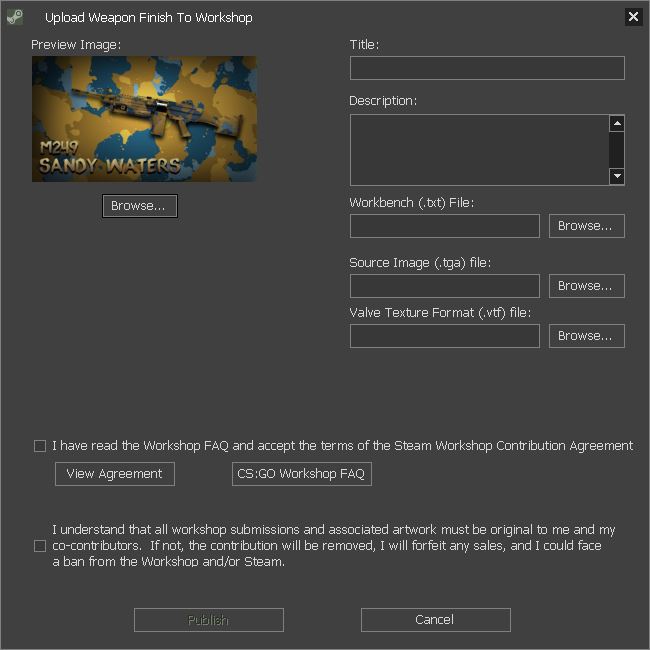Click the Valve Texture Format (.vtf) path field
The height and width of the screenshot is (650, 650).
[445, 336]
